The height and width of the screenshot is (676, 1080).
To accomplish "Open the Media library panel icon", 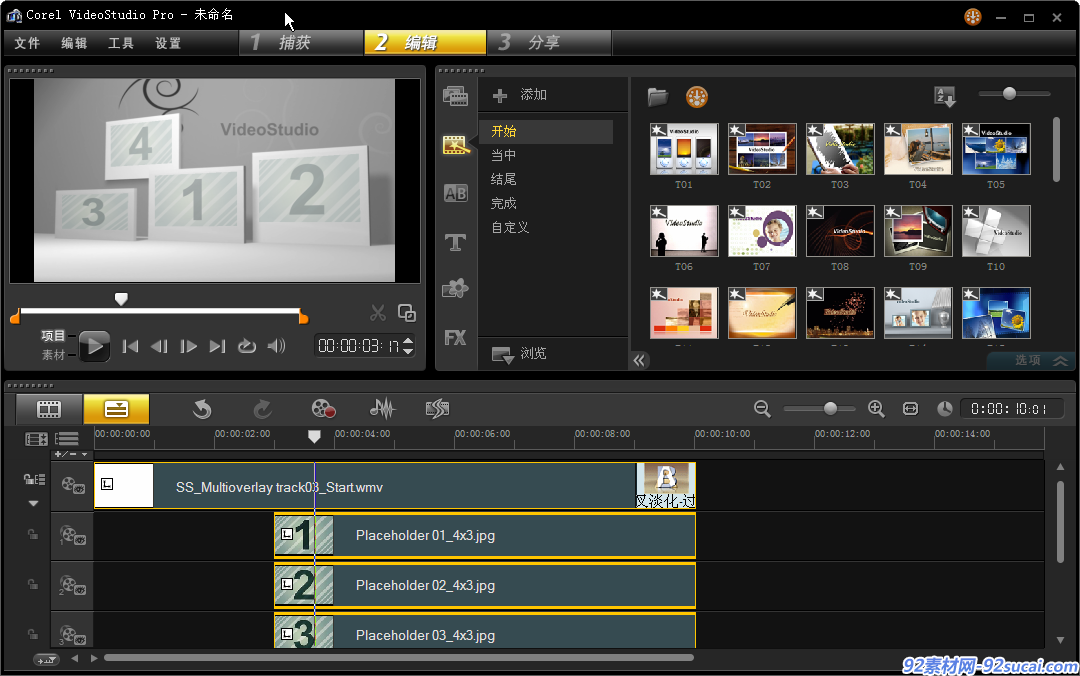I will click(455, 96).
